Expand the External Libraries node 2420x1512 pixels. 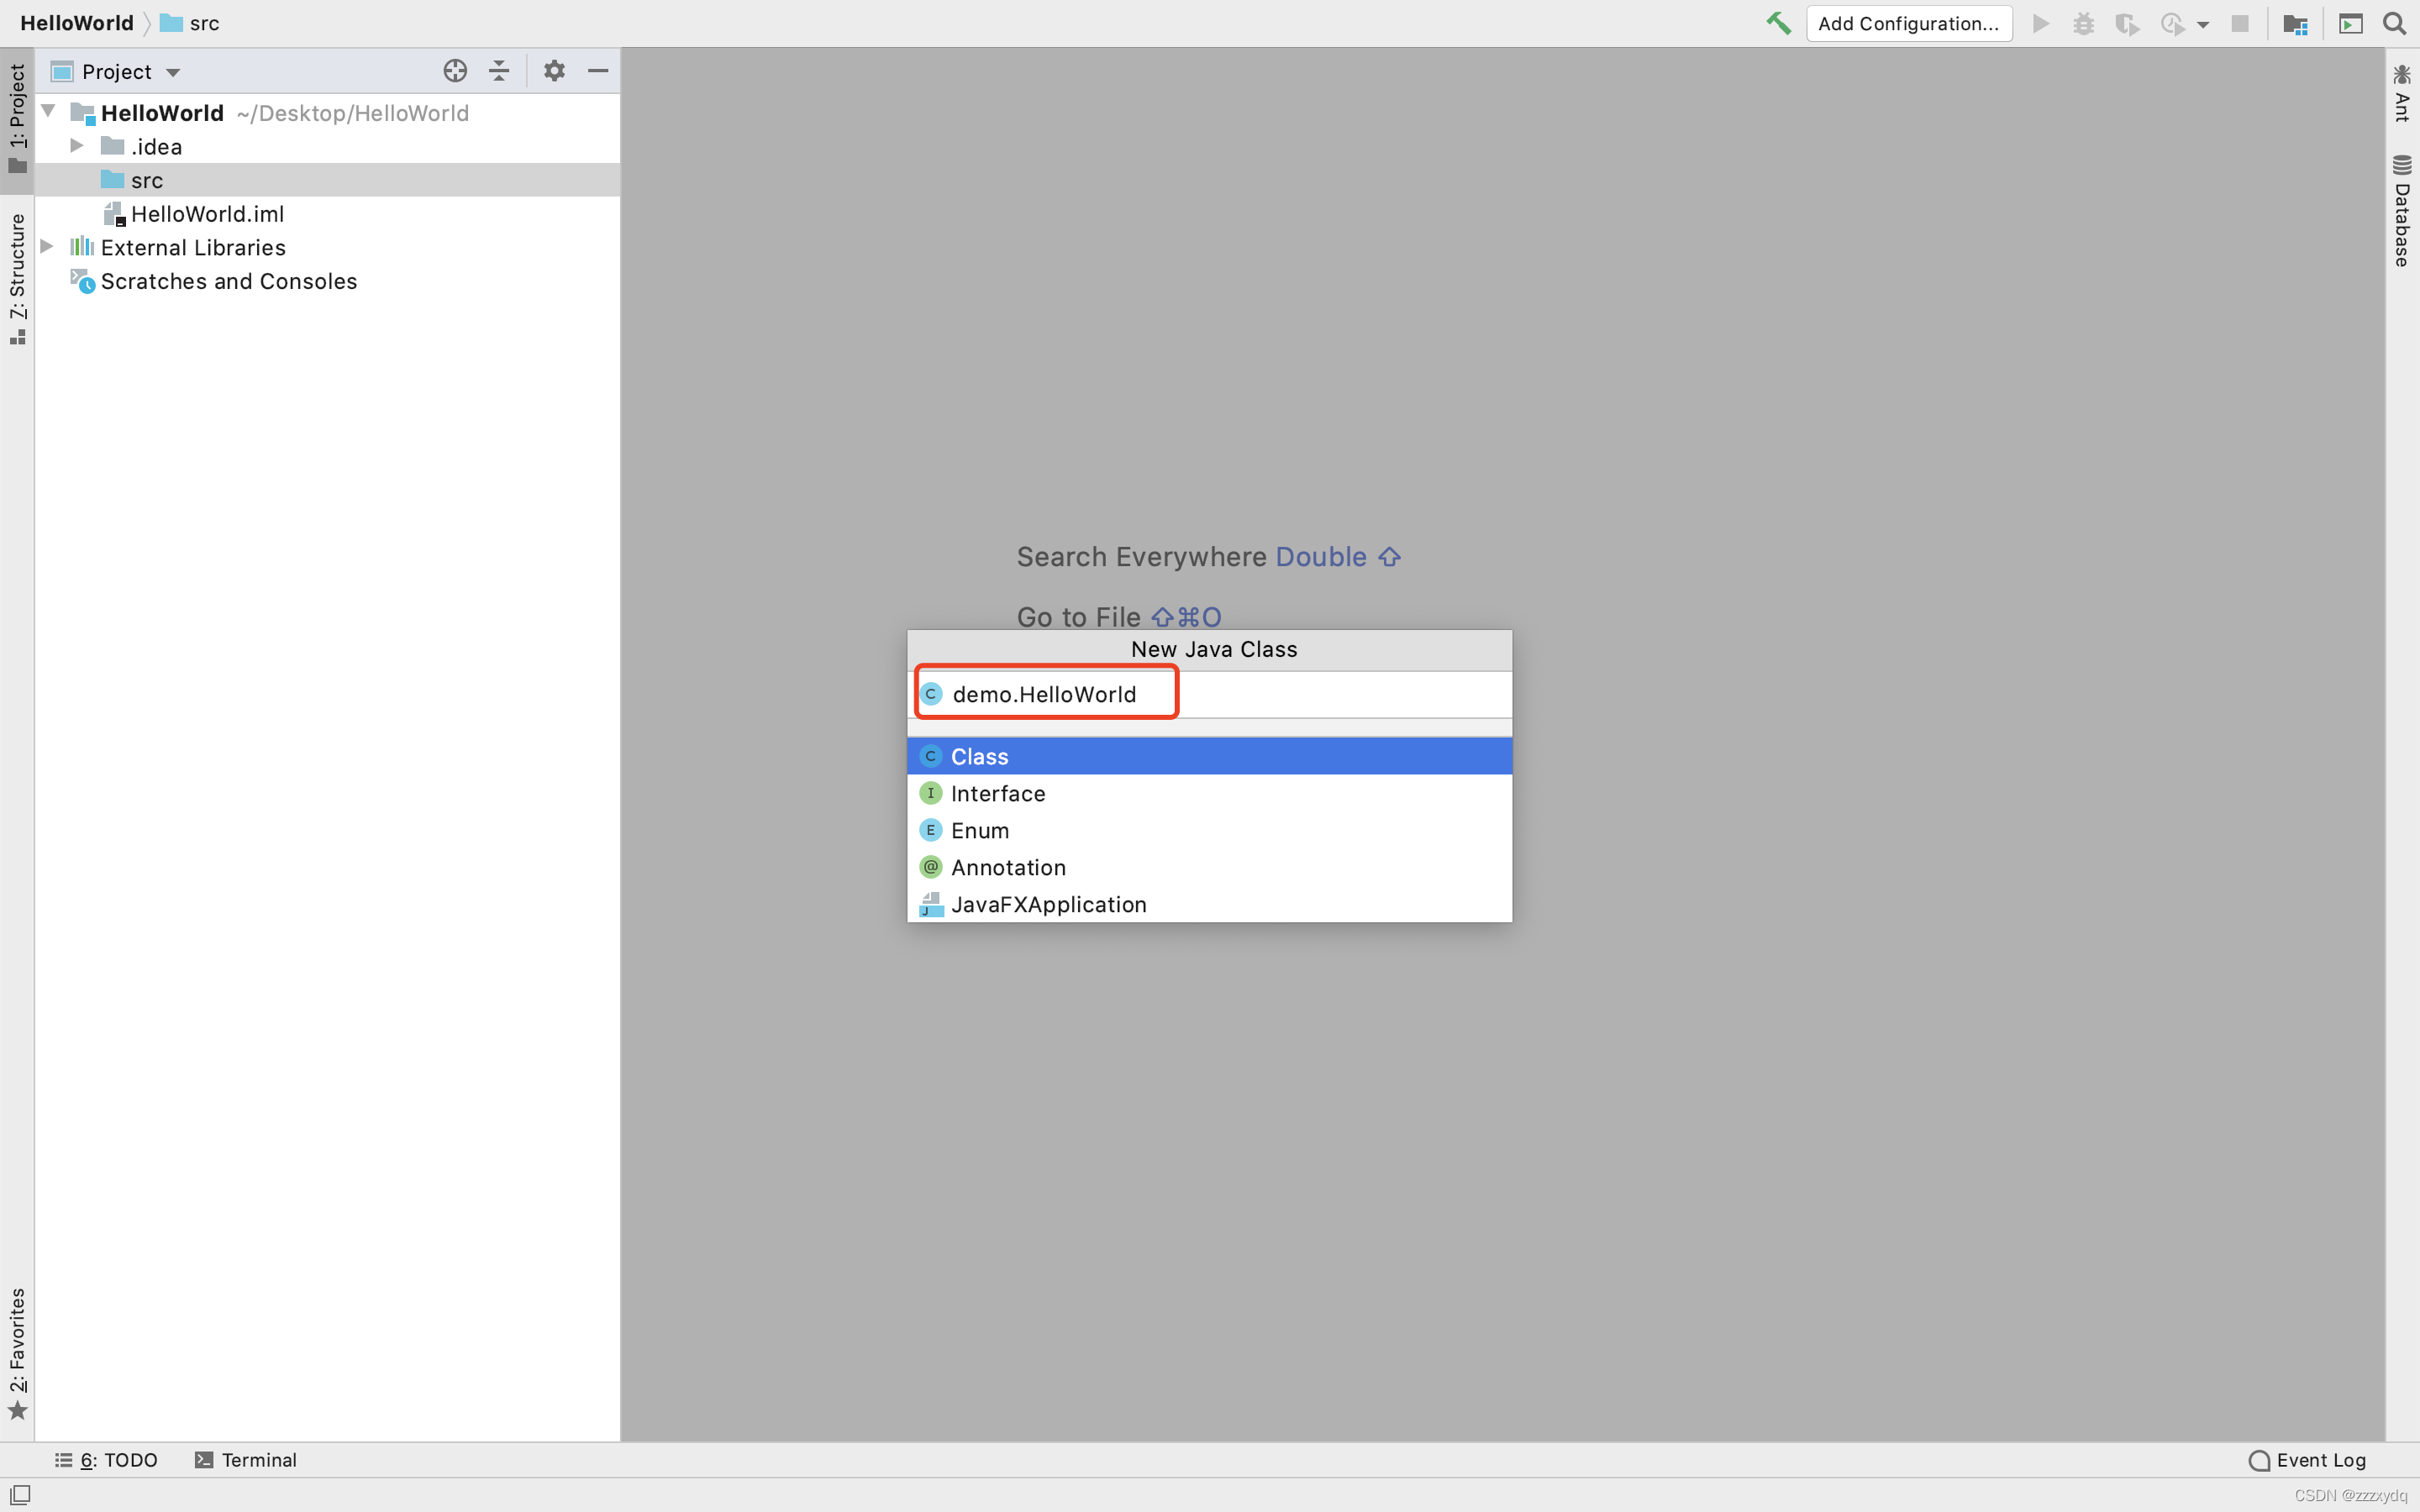(x=47, y=247)
